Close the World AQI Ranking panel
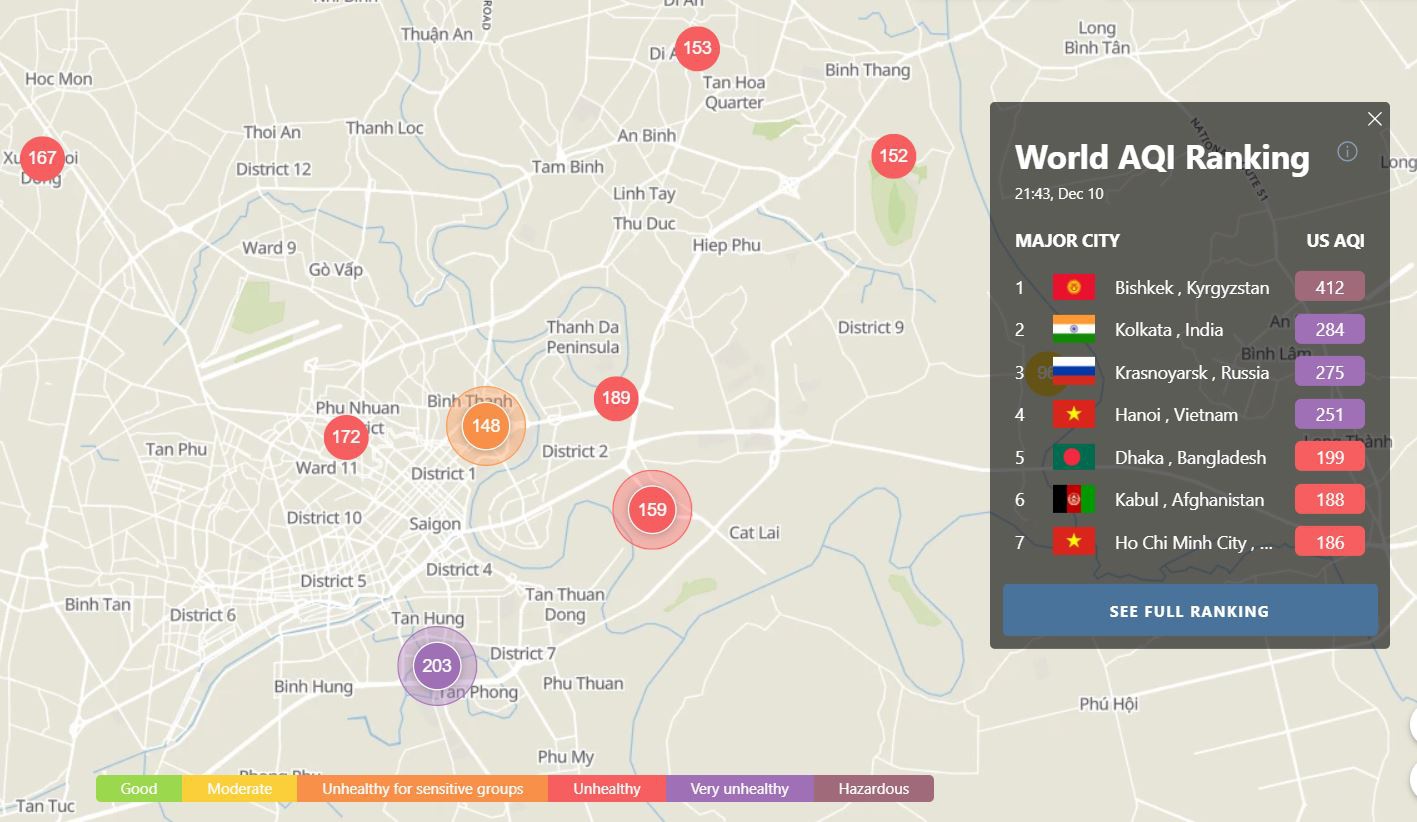Screen dimensions: 1417x822 click(x=1374, y=119)
